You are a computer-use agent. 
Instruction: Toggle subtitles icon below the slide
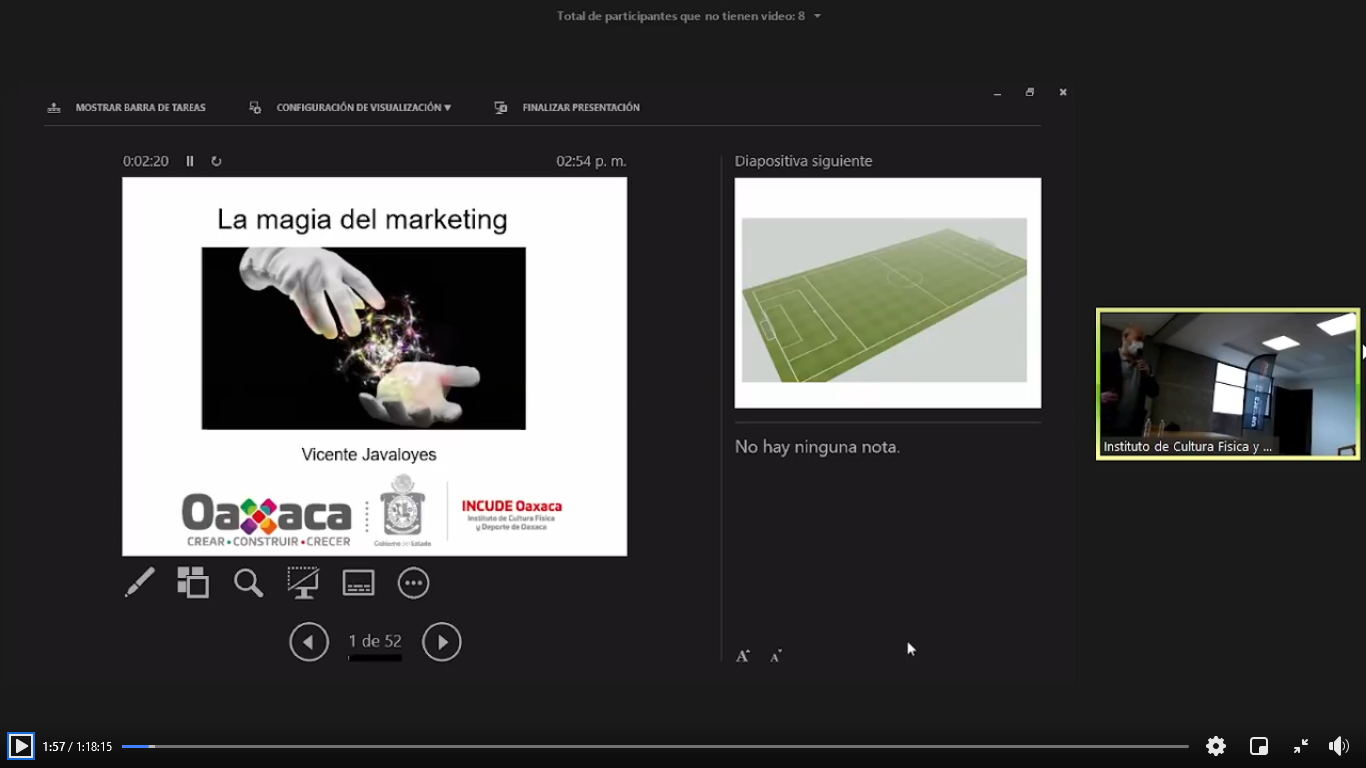pos(358,582)
